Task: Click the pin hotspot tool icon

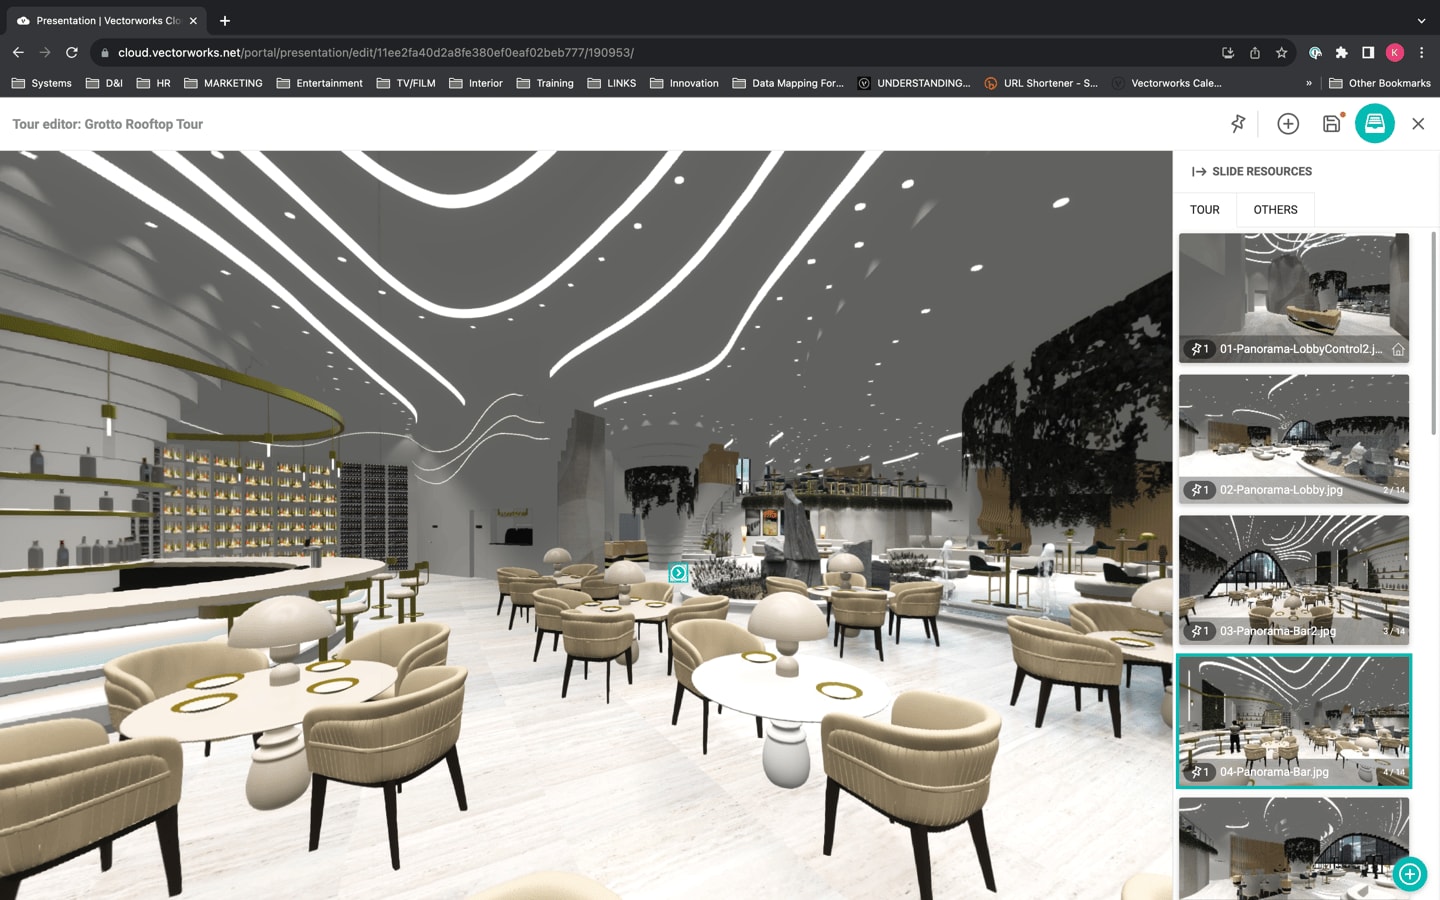Action: click(1238, 124)
